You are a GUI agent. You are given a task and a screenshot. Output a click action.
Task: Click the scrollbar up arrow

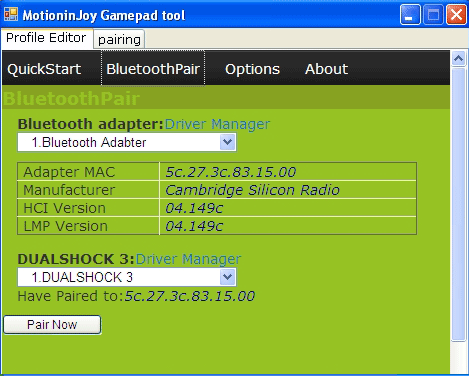pos(458,59)
